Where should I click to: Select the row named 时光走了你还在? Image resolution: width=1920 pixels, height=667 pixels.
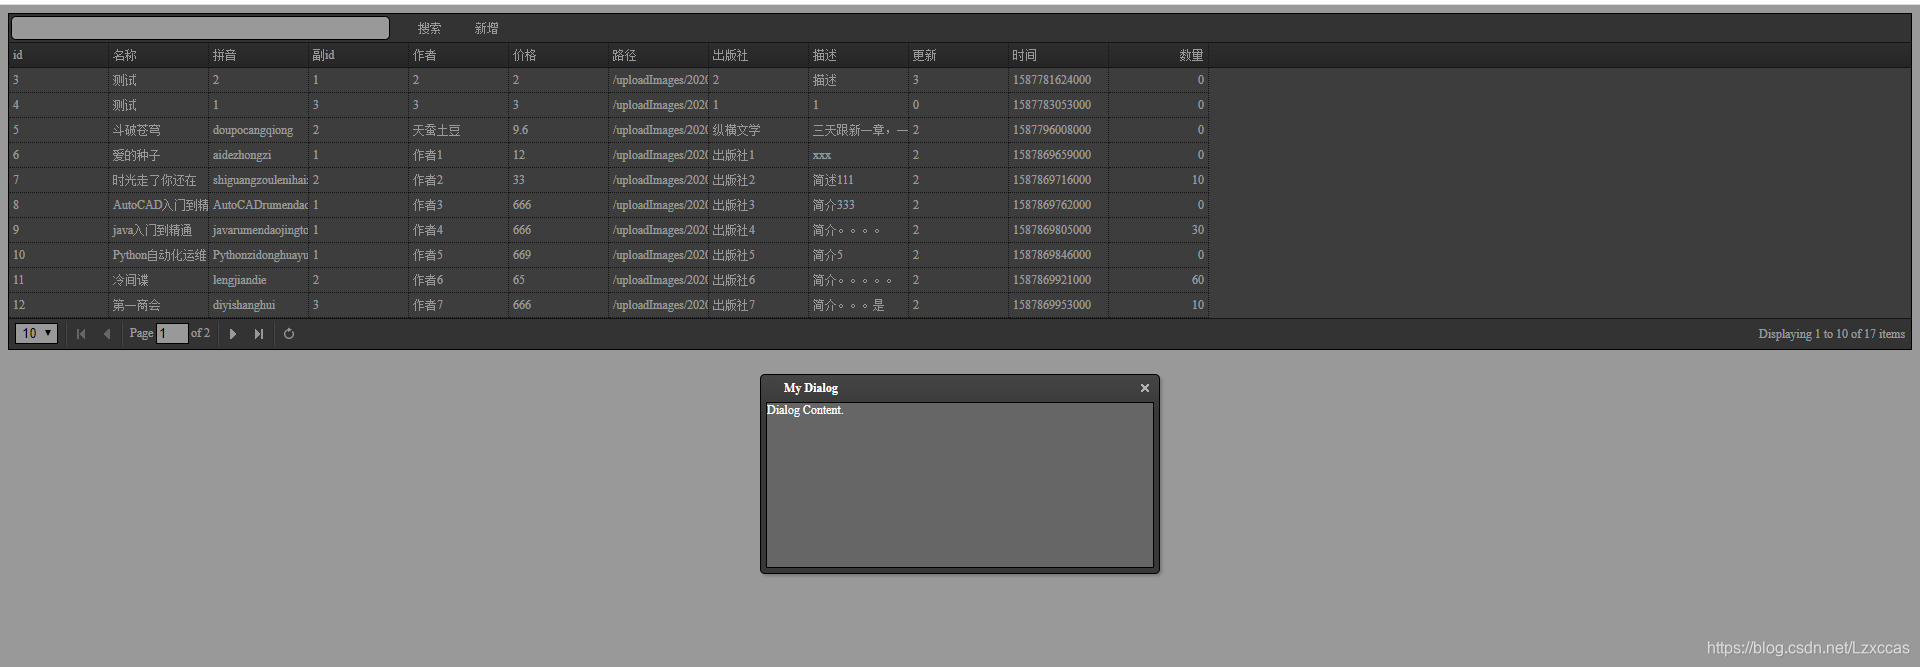tap(608, 180)
